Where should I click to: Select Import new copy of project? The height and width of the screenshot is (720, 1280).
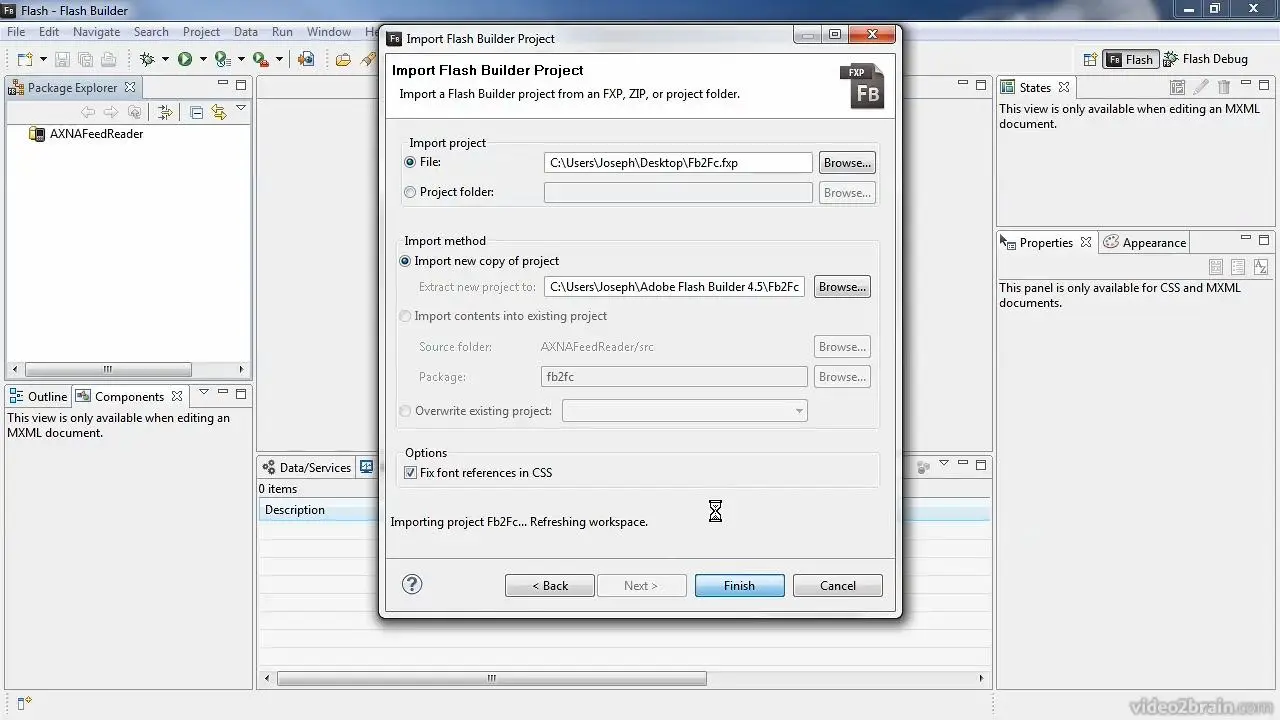(405, 261)
